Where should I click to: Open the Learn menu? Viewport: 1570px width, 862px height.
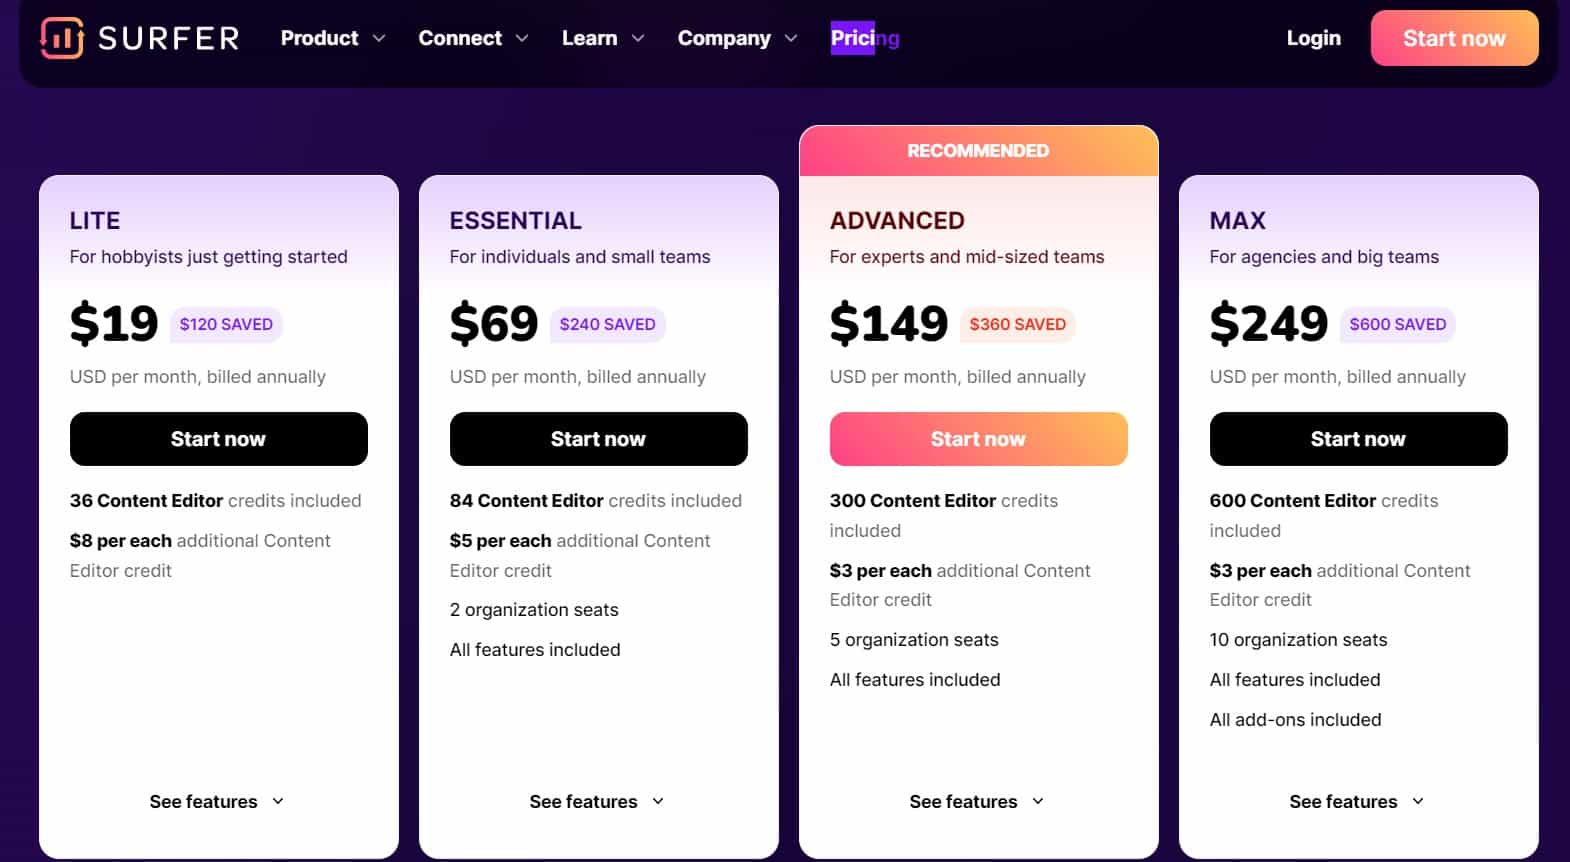coord(603,38)
